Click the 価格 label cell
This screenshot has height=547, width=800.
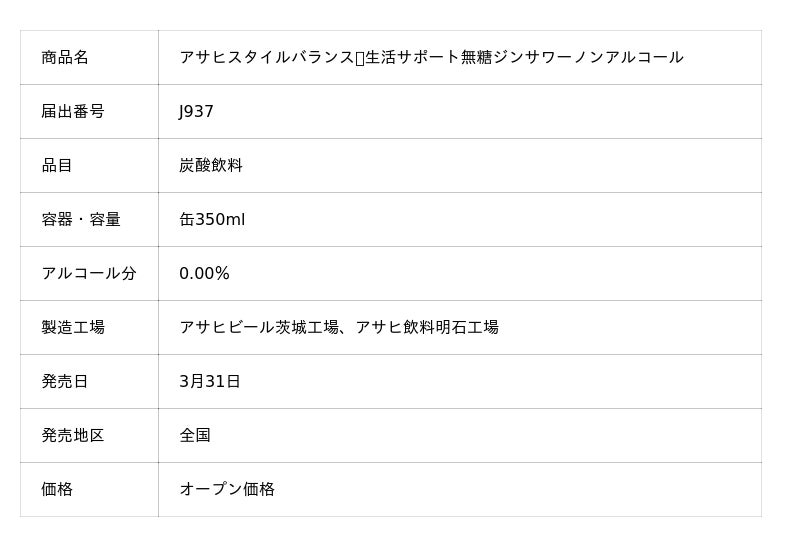pyautogui.click(x=57, y=489)
